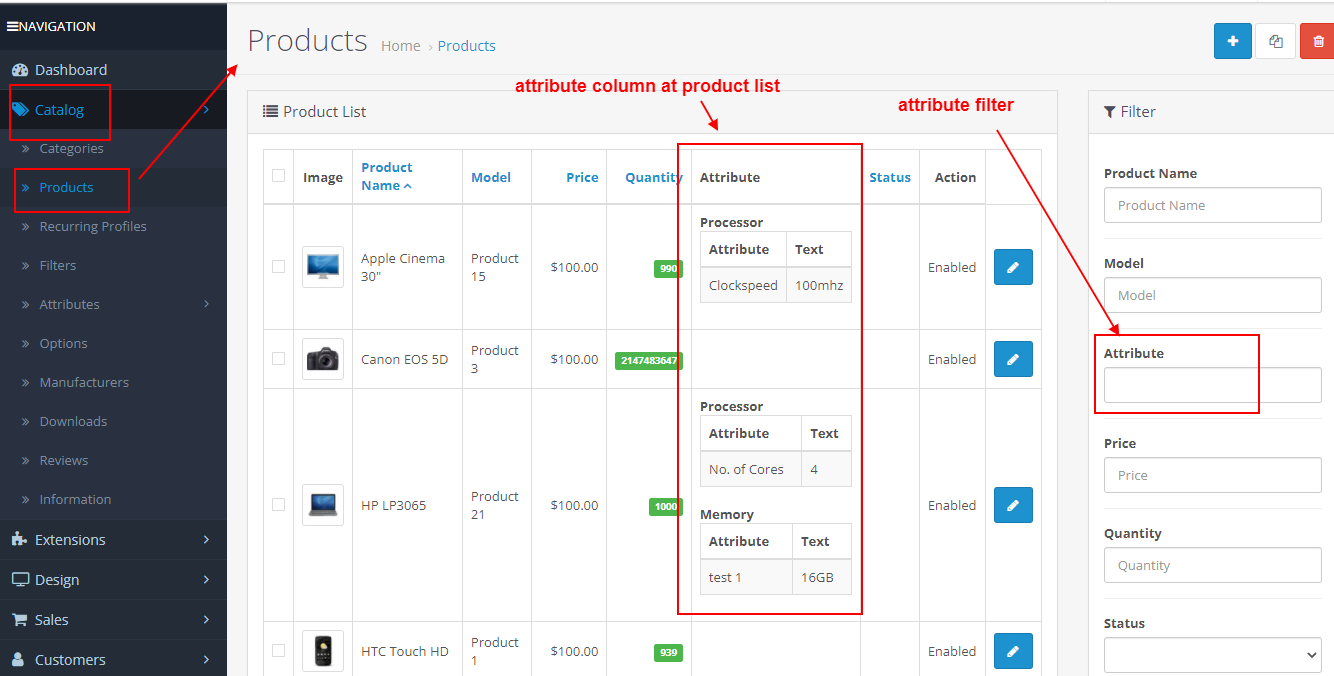Screen dimensions: 1334x676
Task: Open the edit pencil for HTC Touch HD
Action: tap(1013, 651)
